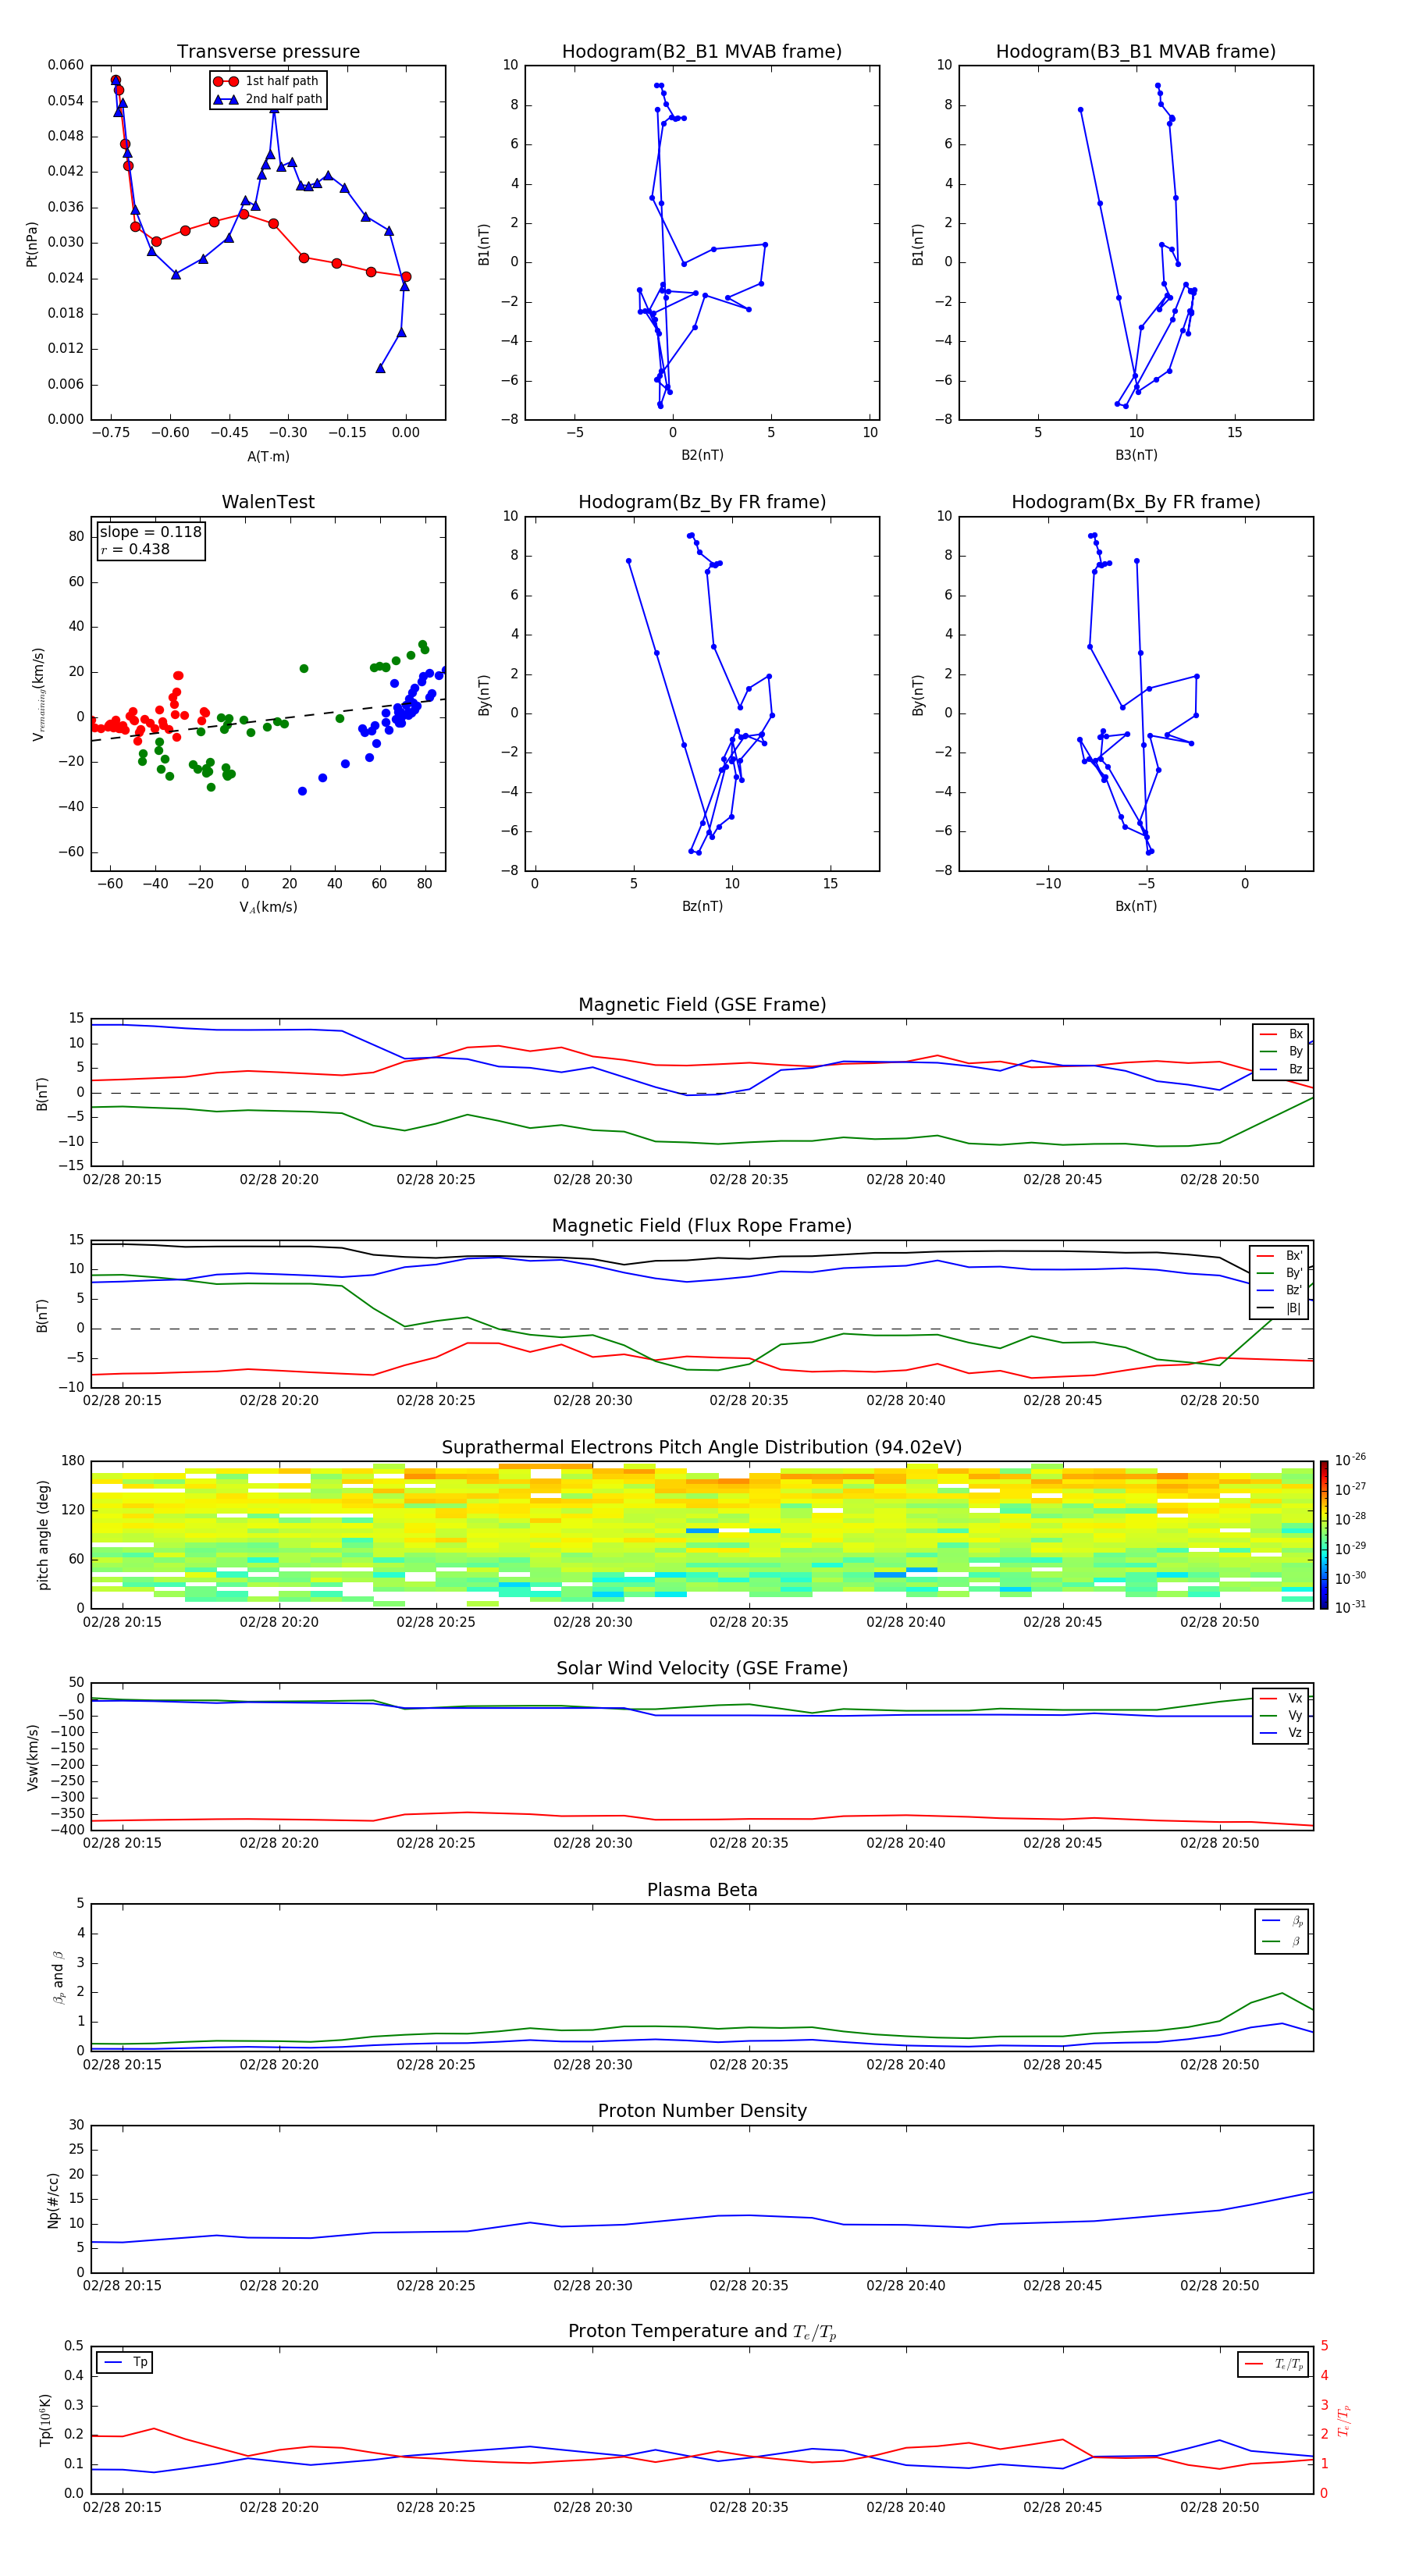Screen dimensions: 1405x2576
Task: Click 'Proton Temperature and Te/Tp' title
Action: 702,2332
